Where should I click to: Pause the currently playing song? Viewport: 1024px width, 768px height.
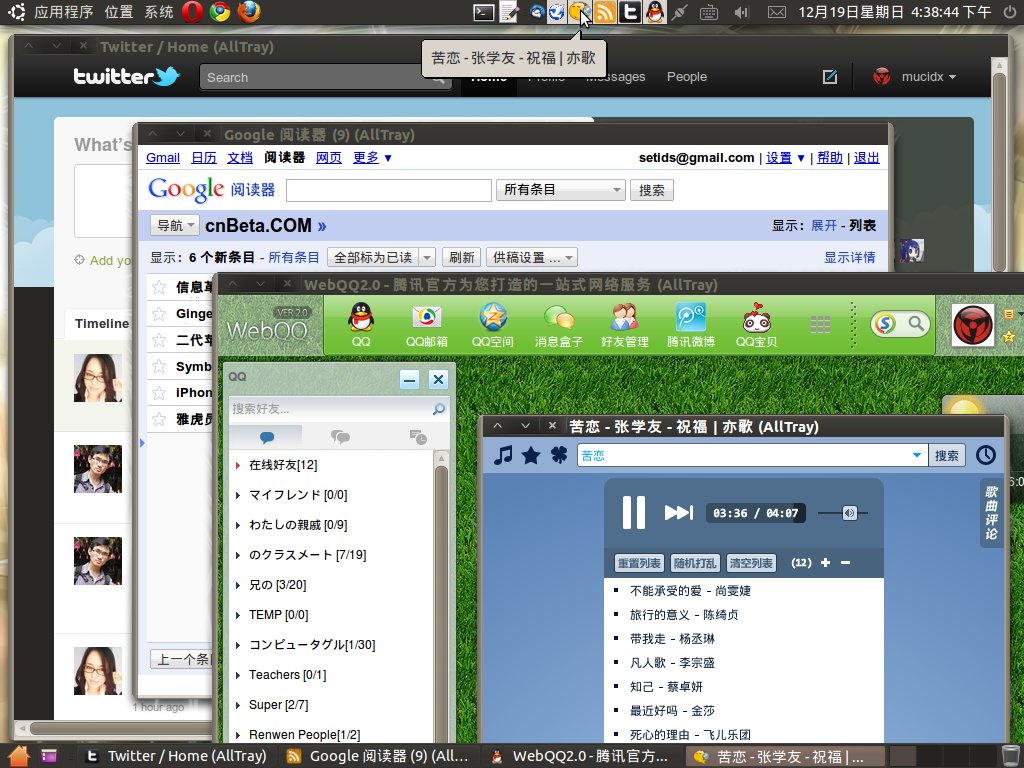(x=634, y=512)
